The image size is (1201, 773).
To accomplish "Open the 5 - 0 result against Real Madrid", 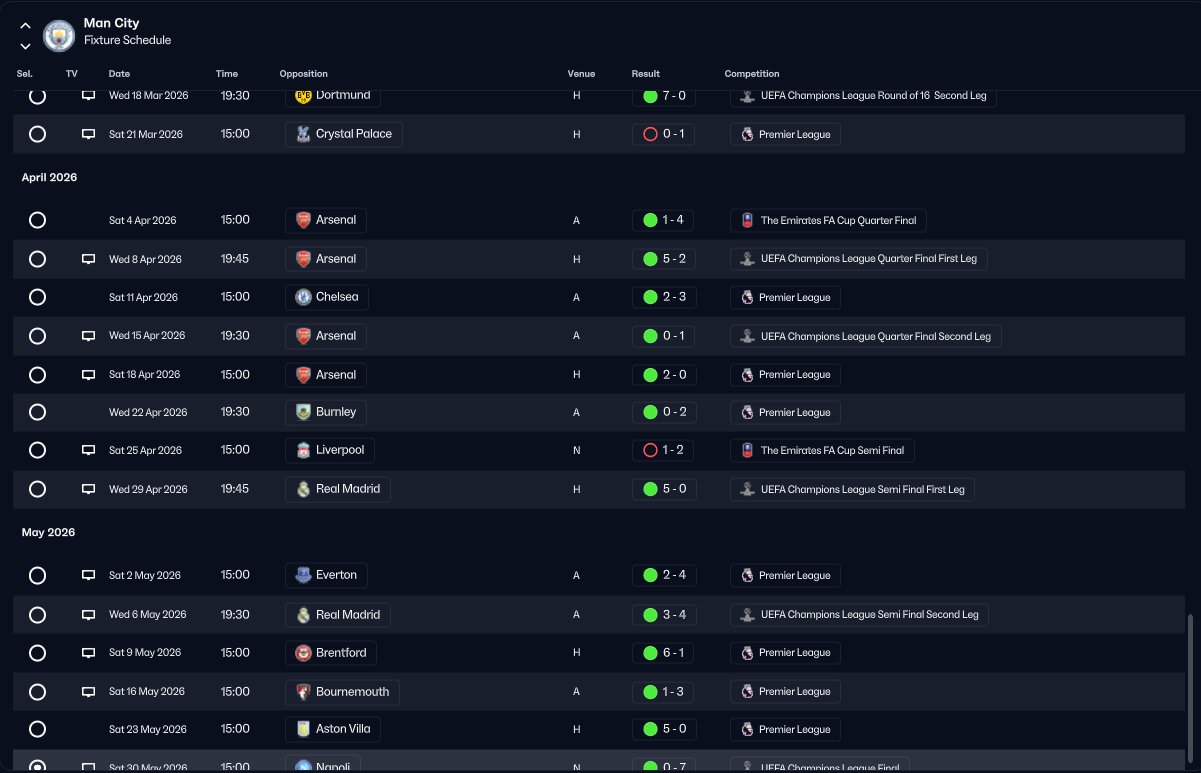I will [x=663, y=489].
